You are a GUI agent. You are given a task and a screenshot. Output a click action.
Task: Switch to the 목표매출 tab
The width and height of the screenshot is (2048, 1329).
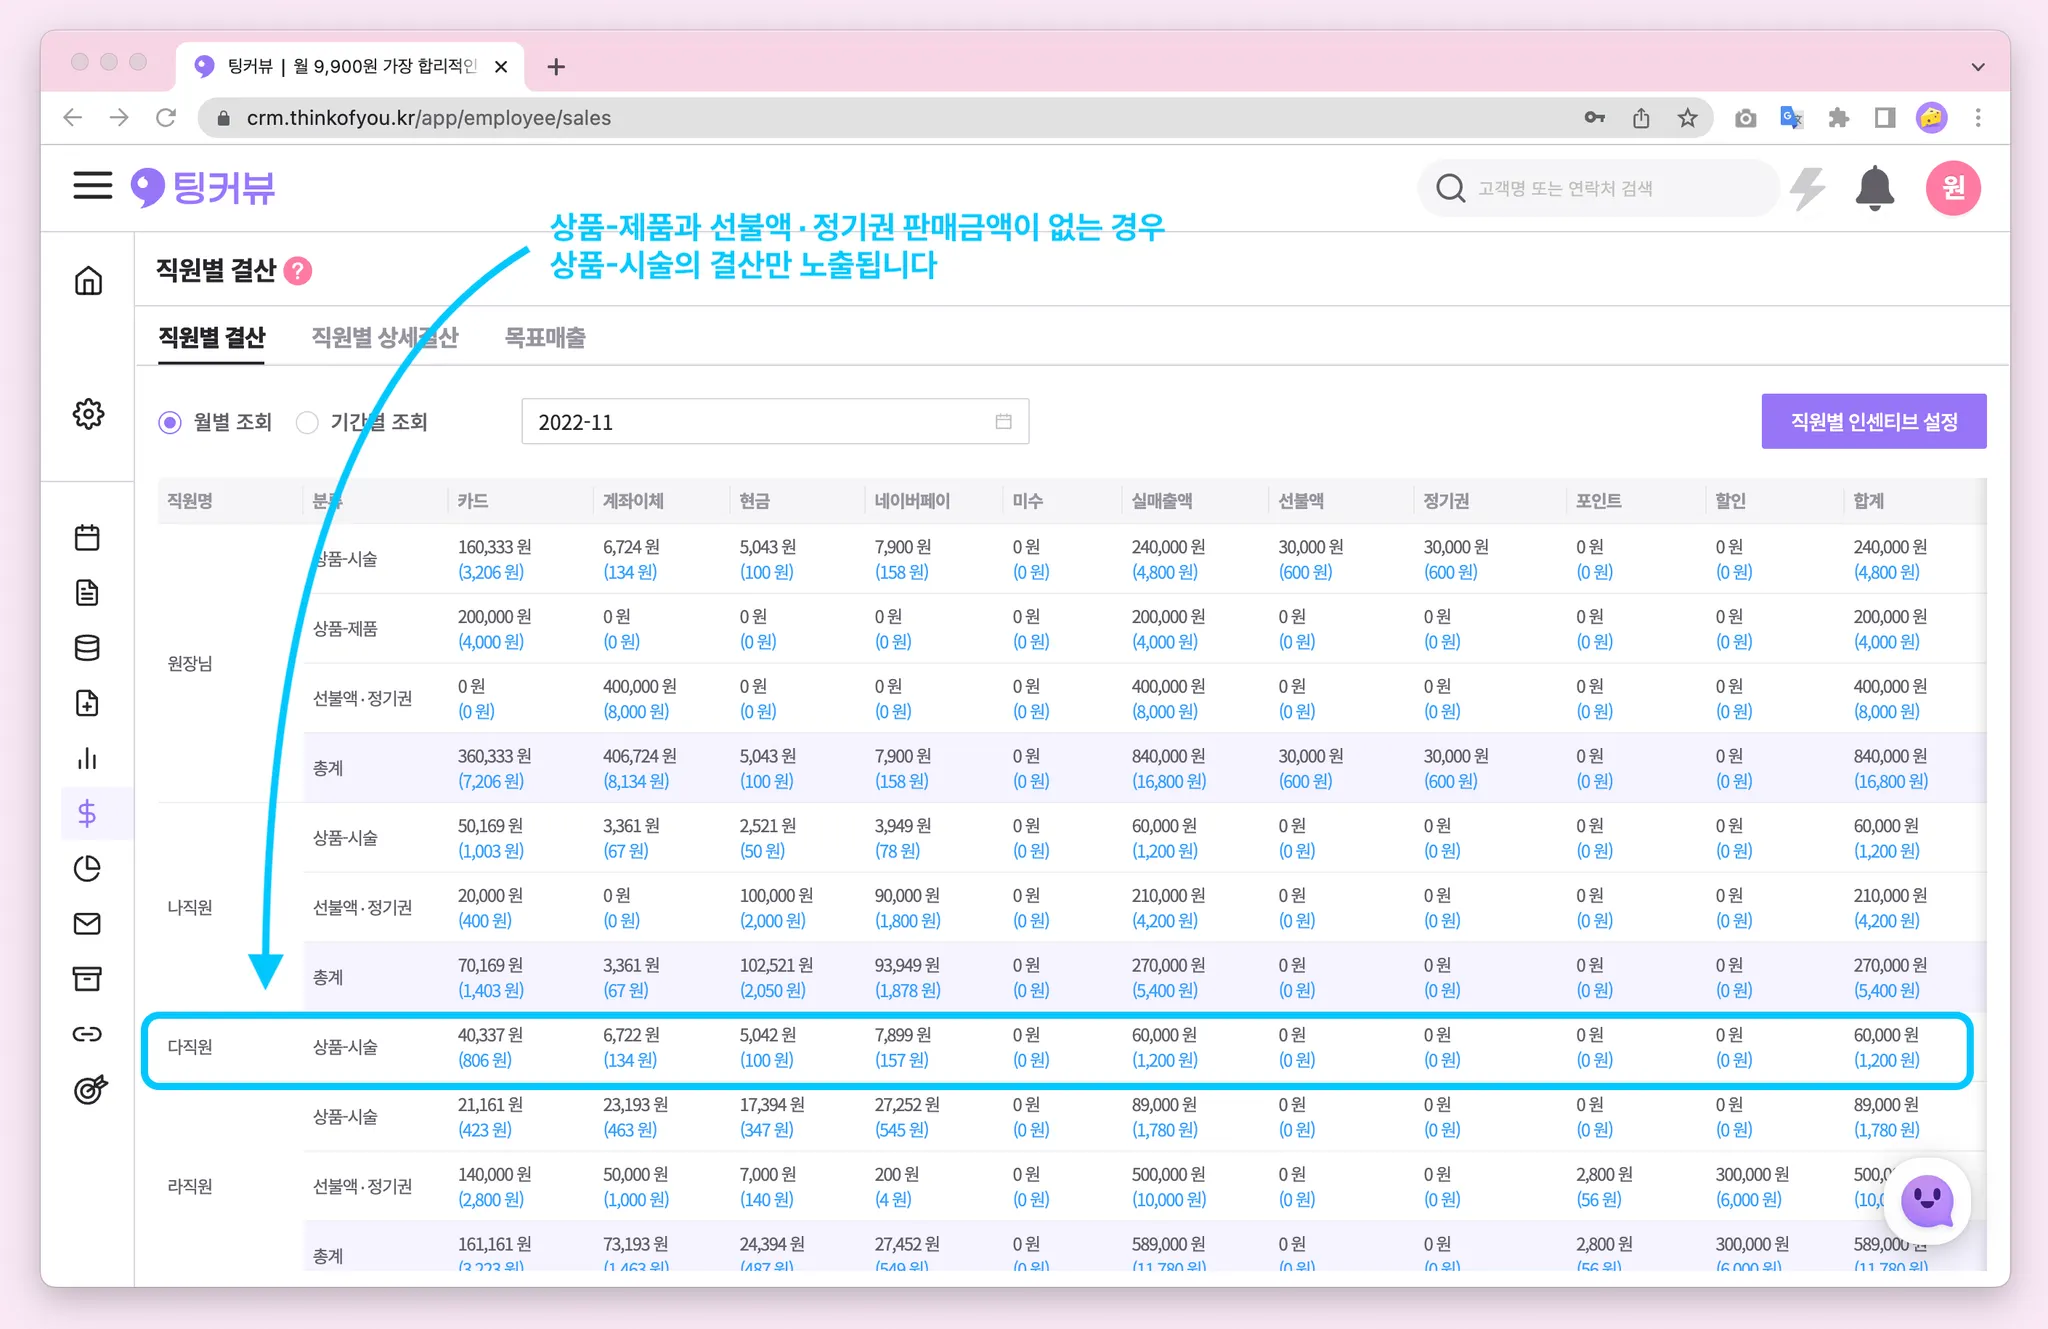(x=544, y=338)
